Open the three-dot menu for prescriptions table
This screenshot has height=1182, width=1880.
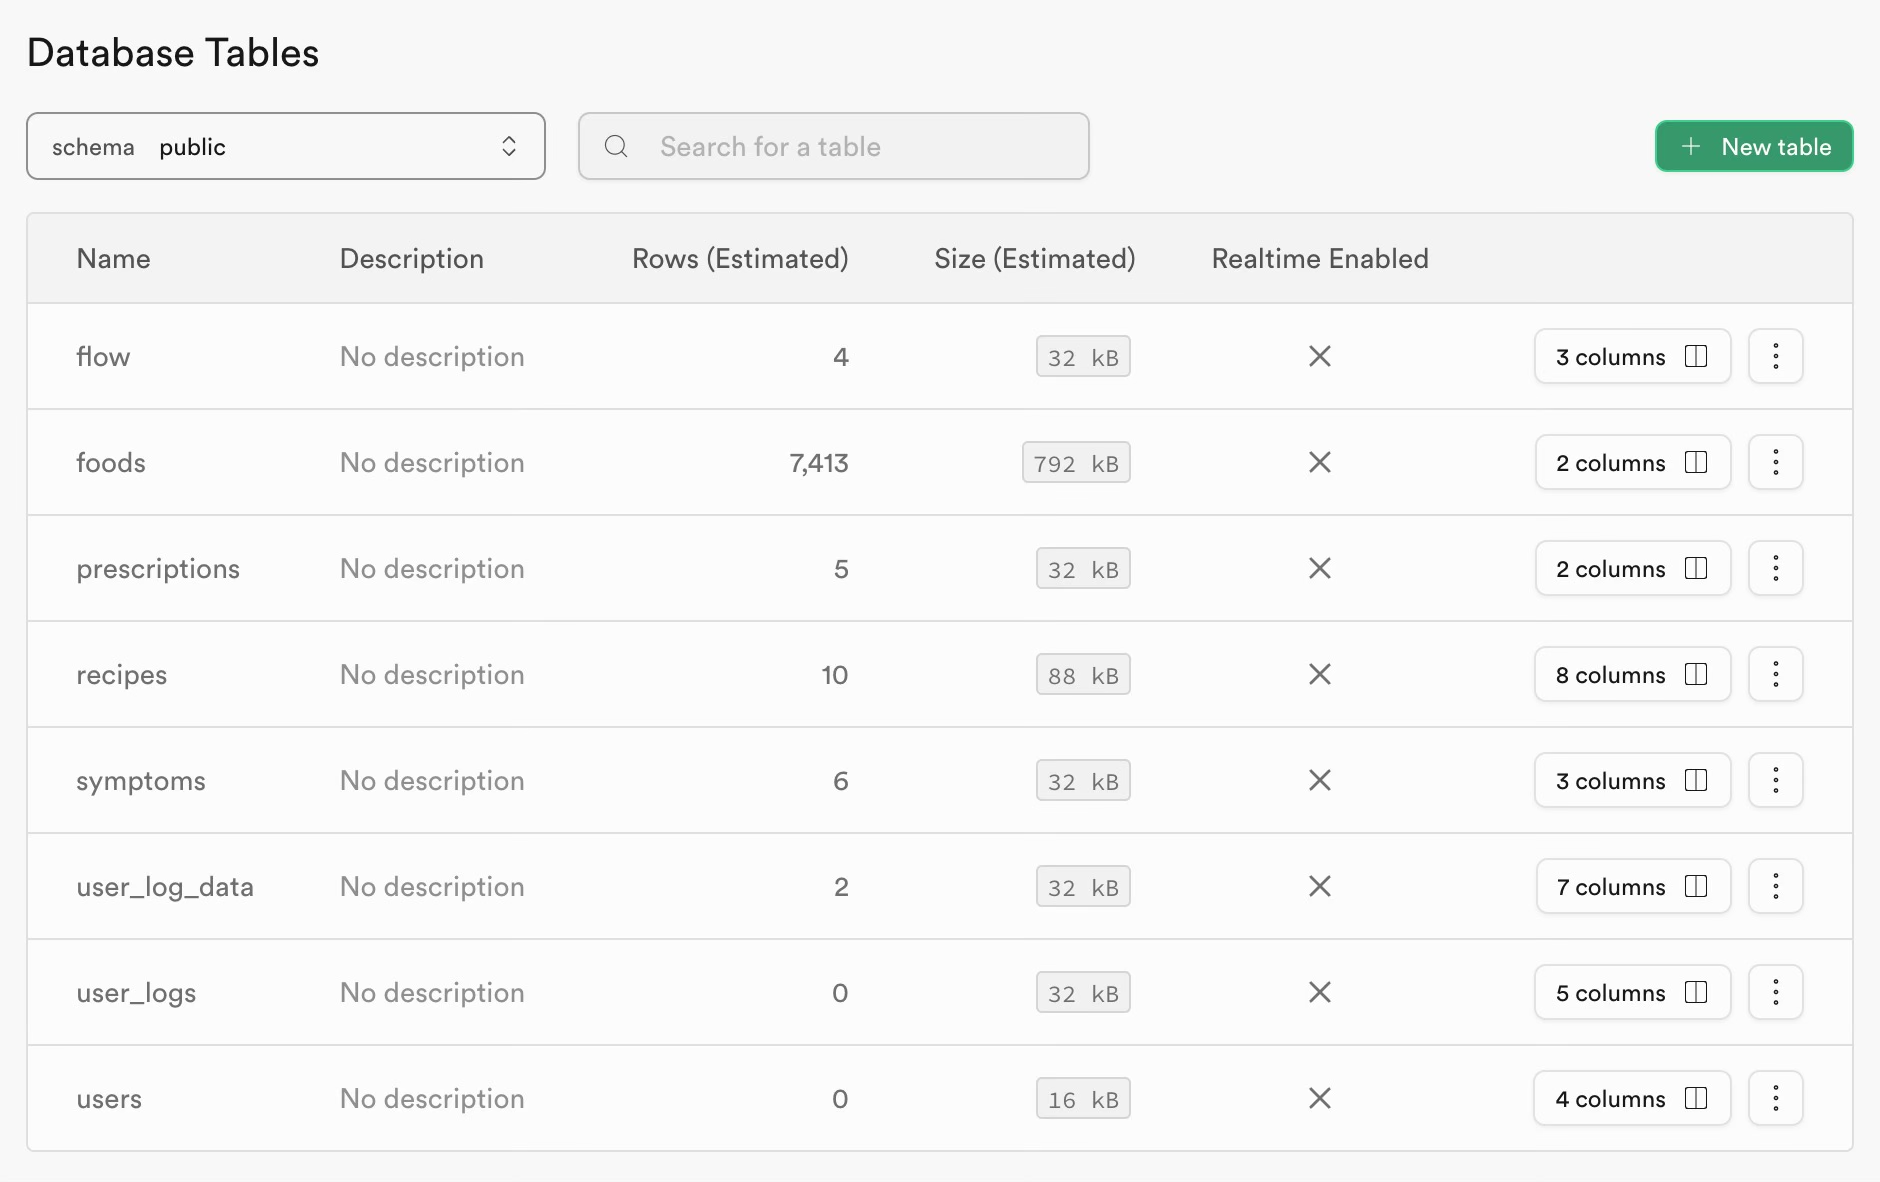pos(1775,568)
